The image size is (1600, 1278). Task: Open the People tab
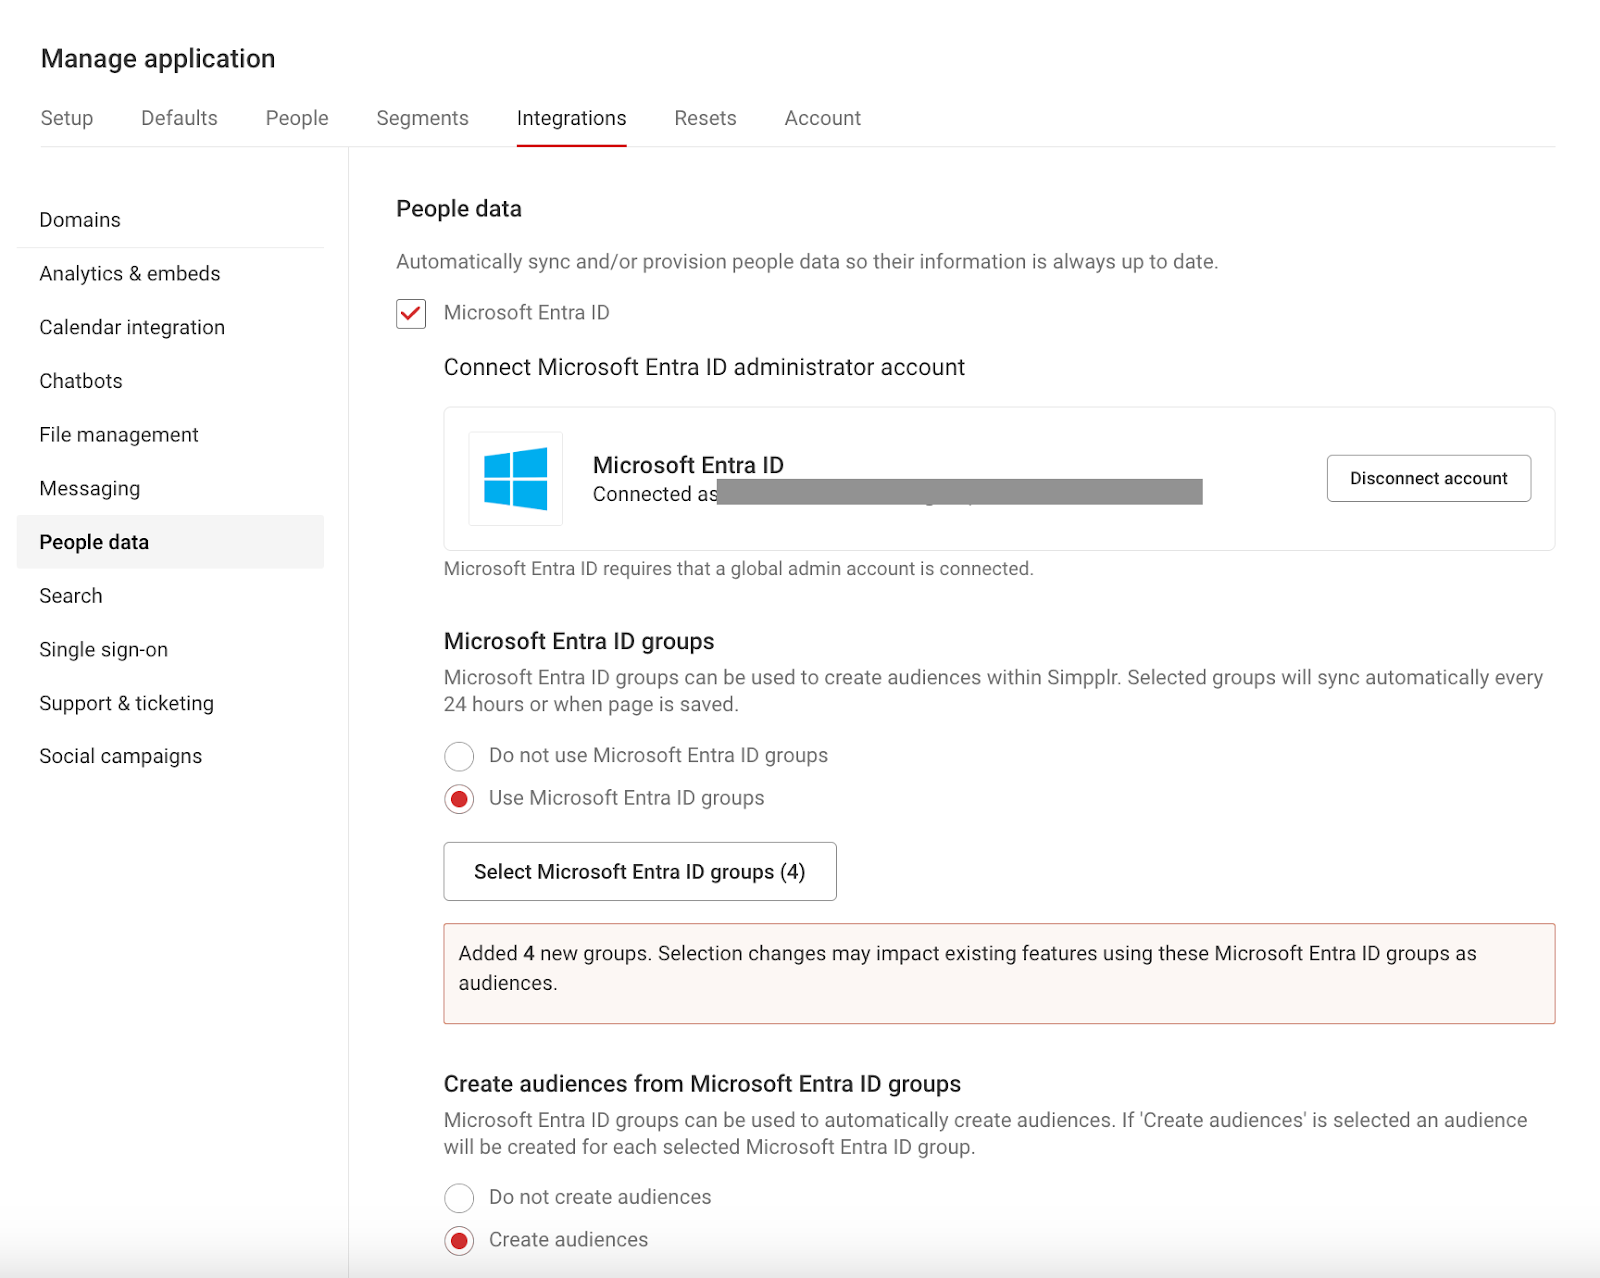[x=297, y=118]
